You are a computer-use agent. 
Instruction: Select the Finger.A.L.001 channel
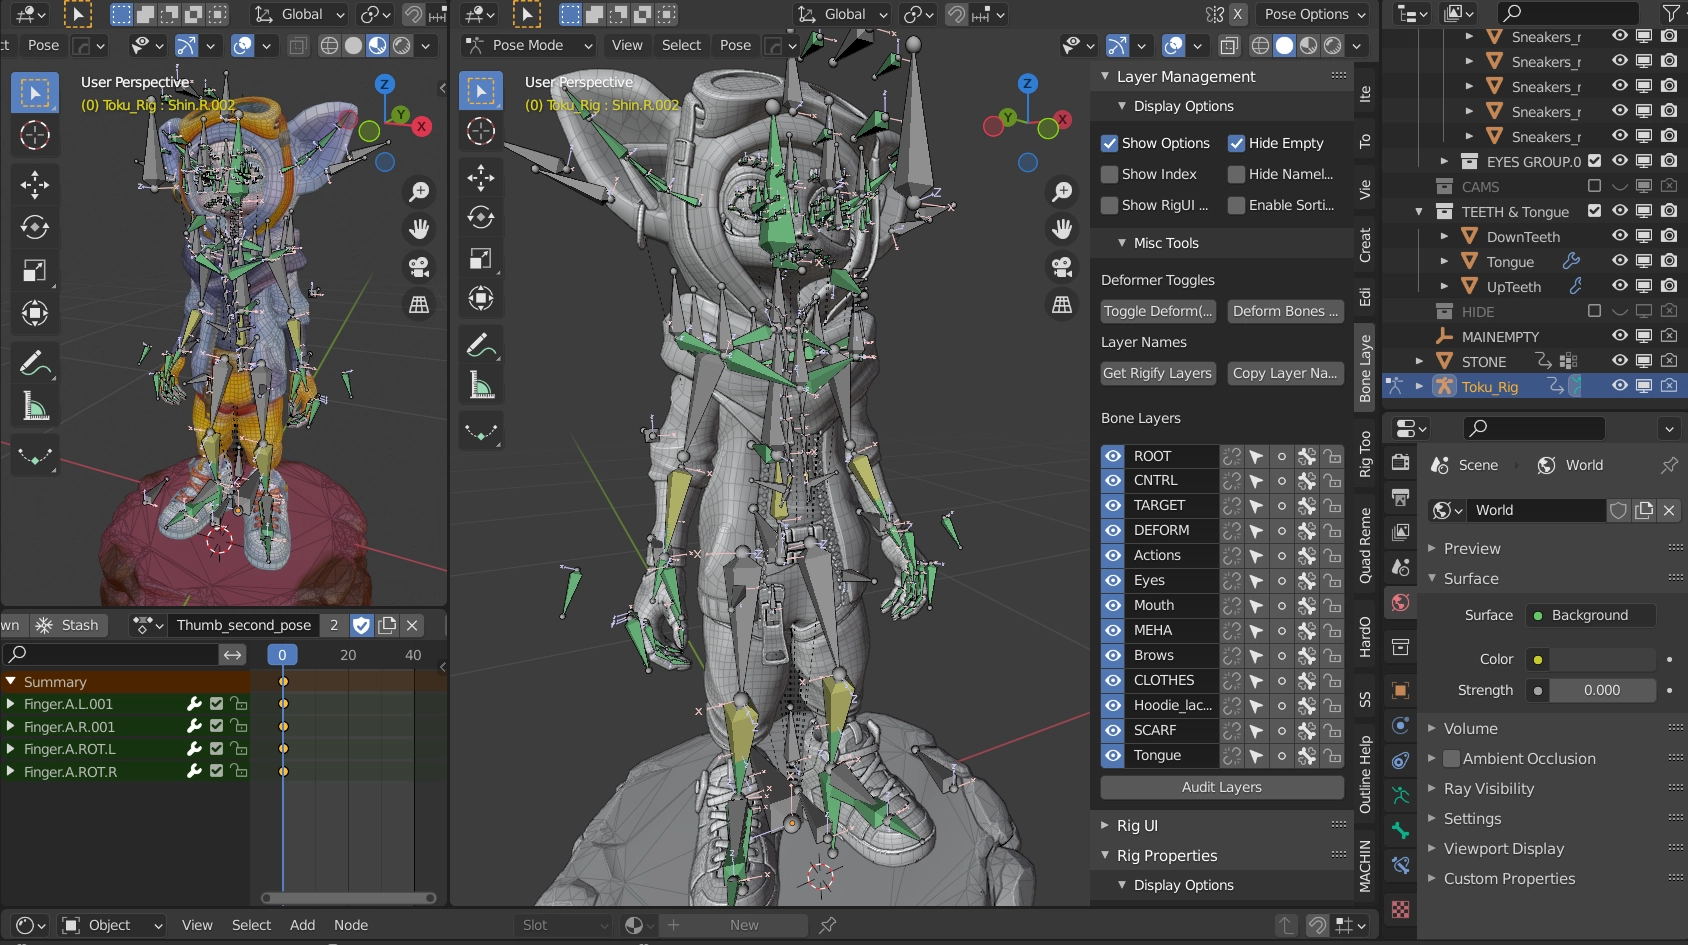68,704
